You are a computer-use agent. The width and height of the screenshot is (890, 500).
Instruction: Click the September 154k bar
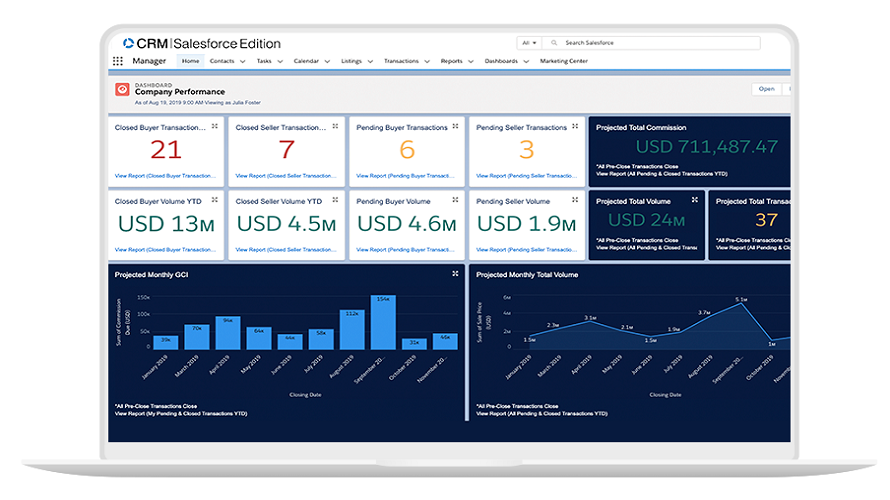(383, 322)
